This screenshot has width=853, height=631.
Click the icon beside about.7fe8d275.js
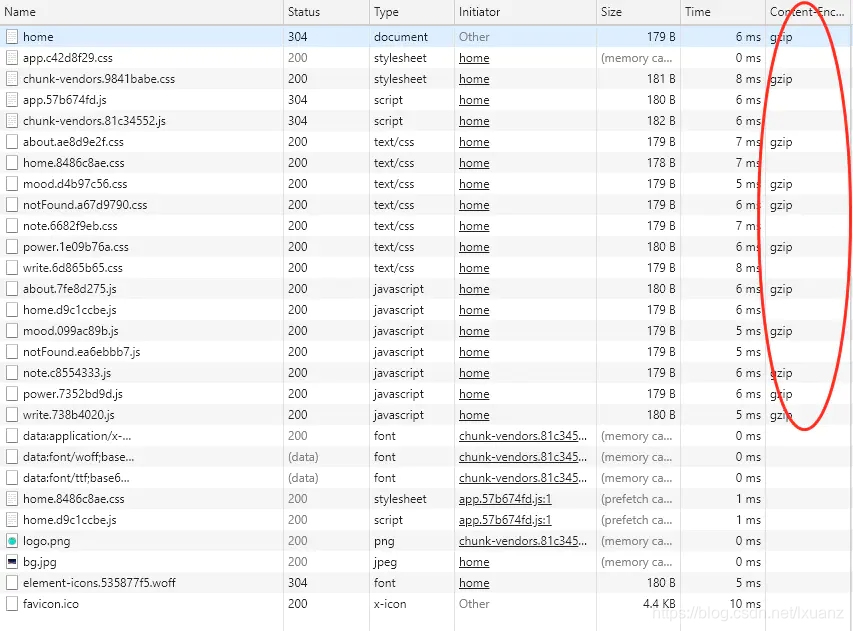[x=11, y=289]
